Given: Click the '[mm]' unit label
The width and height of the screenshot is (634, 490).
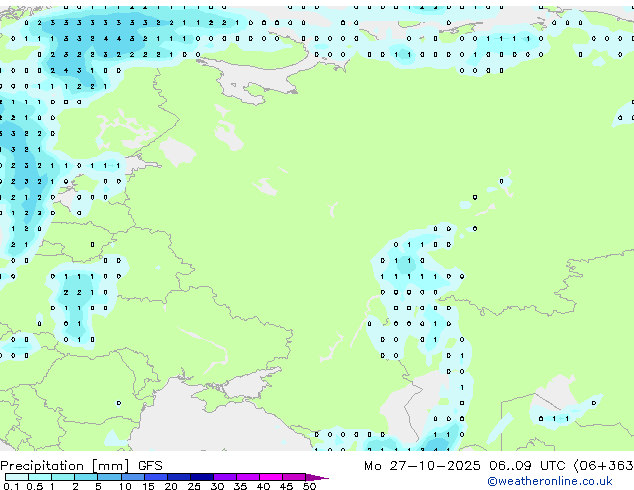Looking at the screenshot, I should pyautogui.click(x=110, y=466).
